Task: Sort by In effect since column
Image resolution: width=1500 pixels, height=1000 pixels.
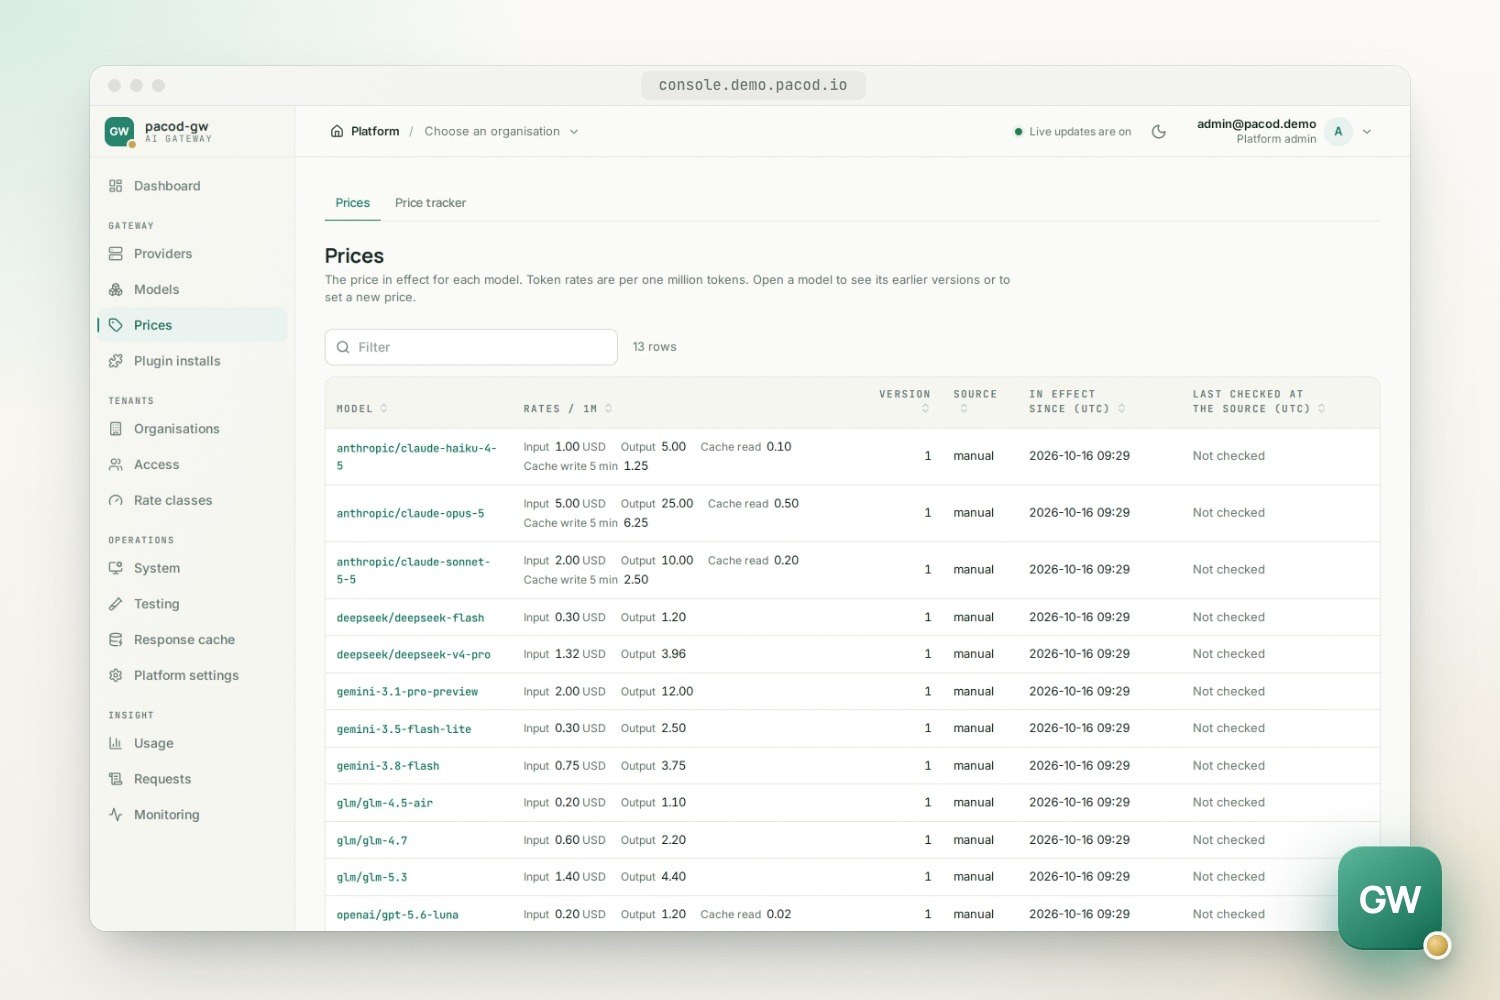Action: 1077,402
